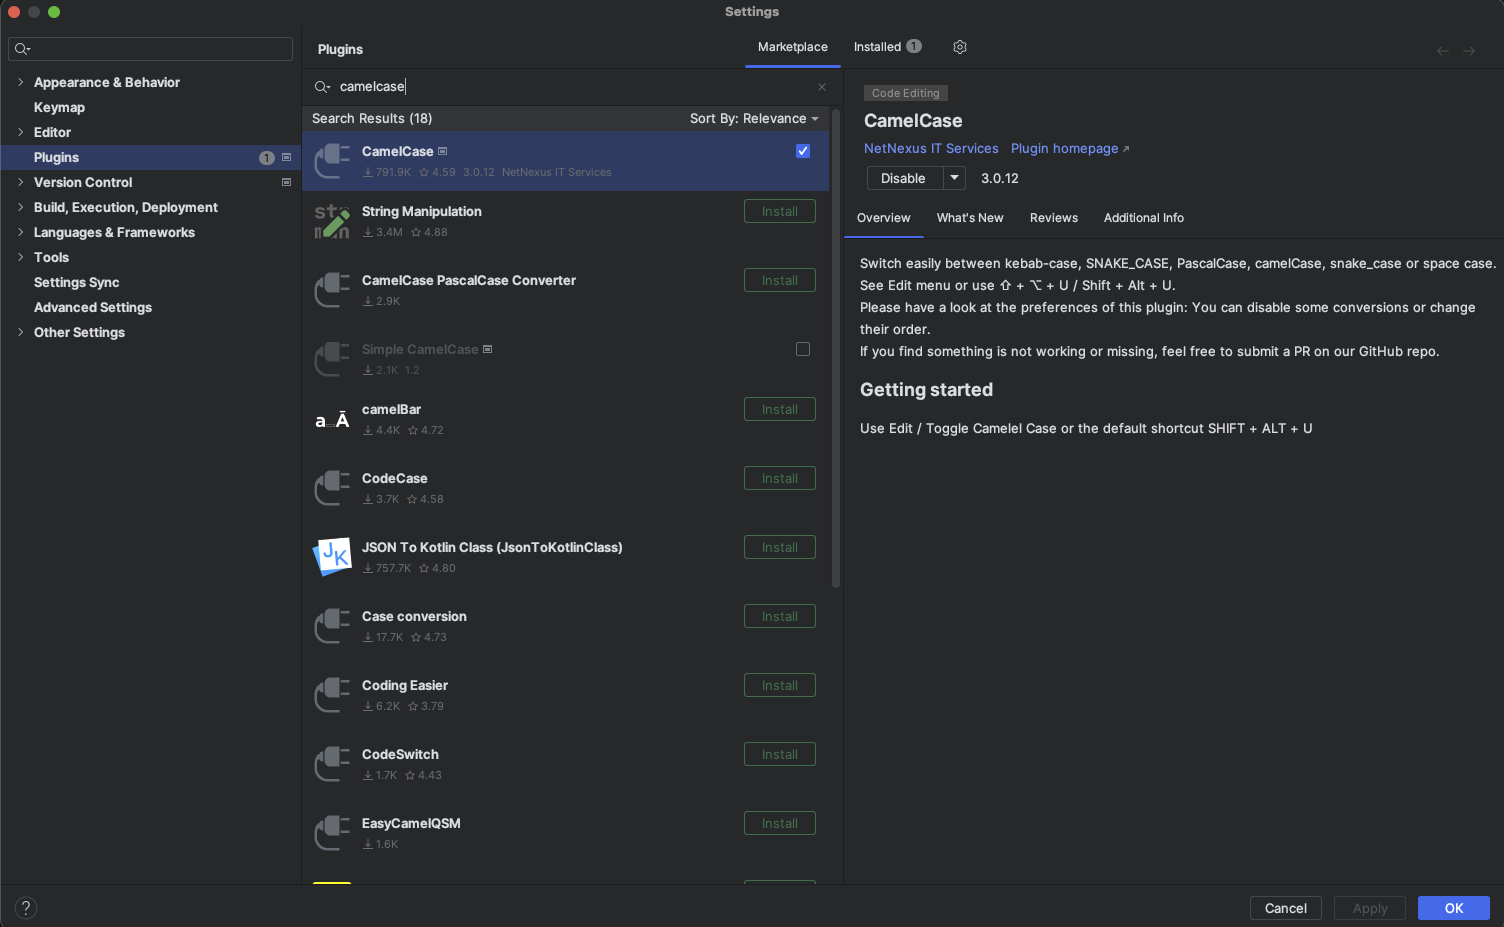Click the String Manipulation plugin icon

pyautogui.click(x=332, y=221)
